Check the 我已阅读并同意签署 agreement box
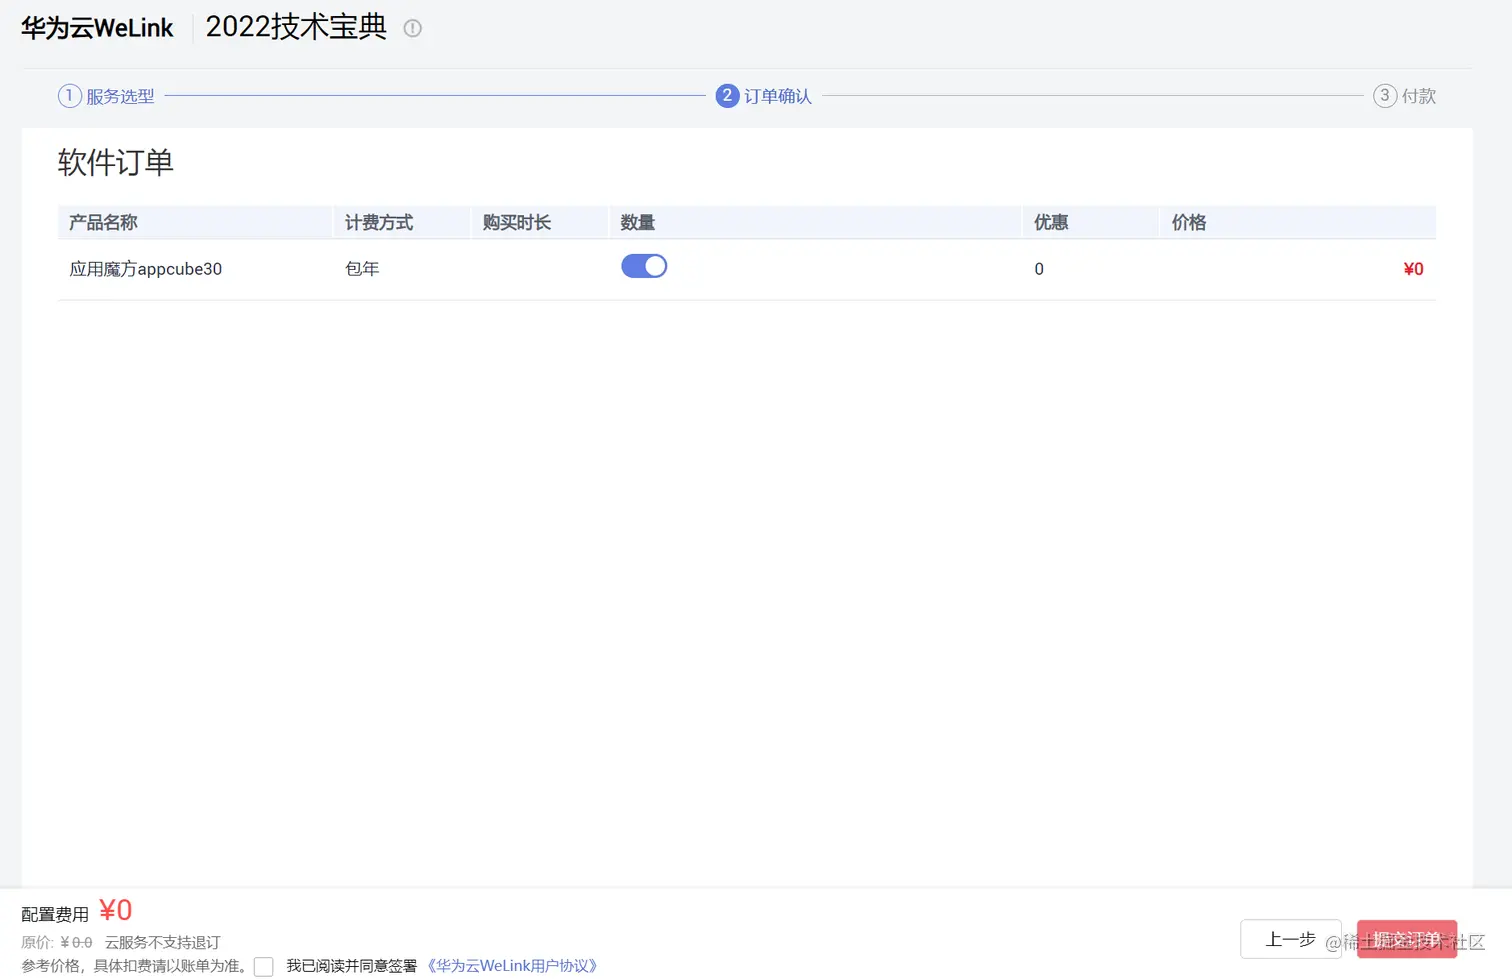The height and width of the screenshot is (979, 1512). coord(264,966)
